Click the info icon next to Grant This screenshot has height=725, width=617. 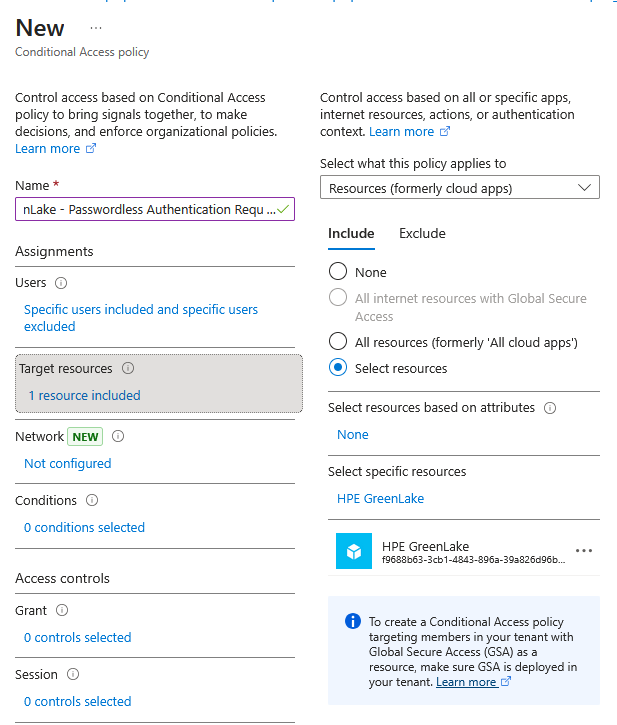tap(61, 610)
